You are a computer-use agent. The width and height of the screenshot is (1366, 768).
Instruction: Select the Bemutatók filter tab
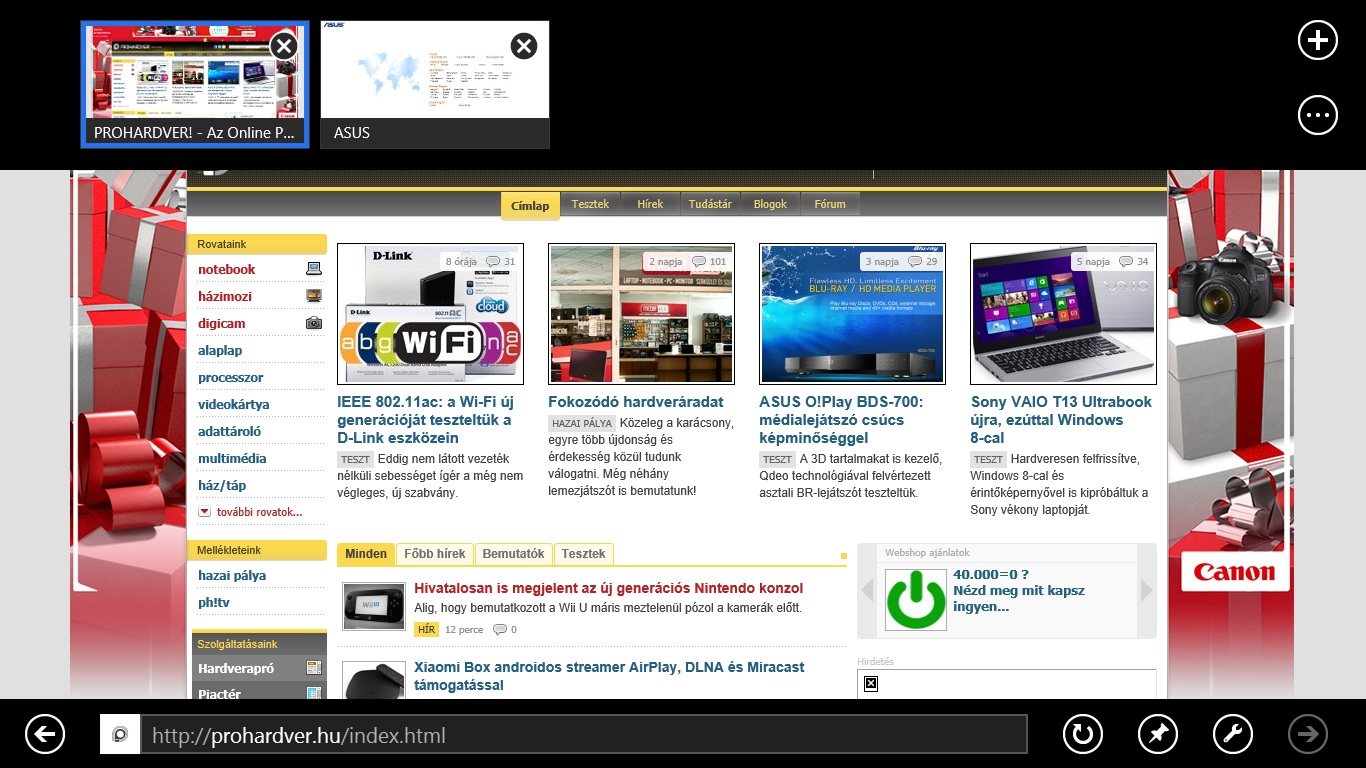(x=513, y=554)
